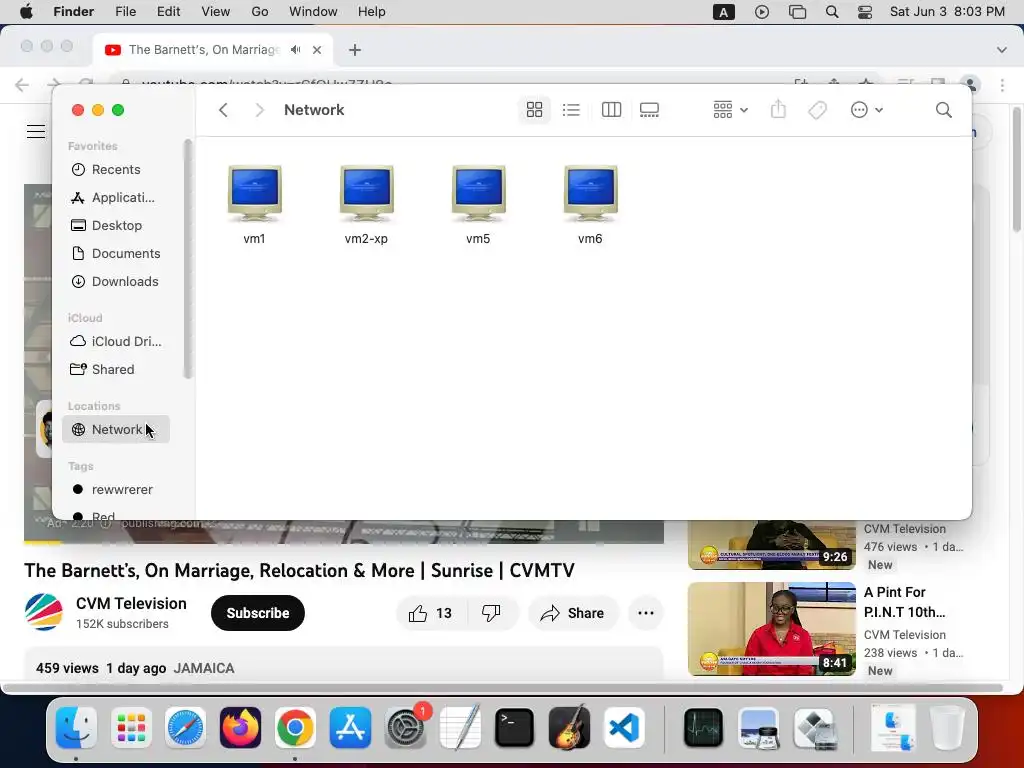
Task: Open Trash in the Dock
Action: (948, 728)
